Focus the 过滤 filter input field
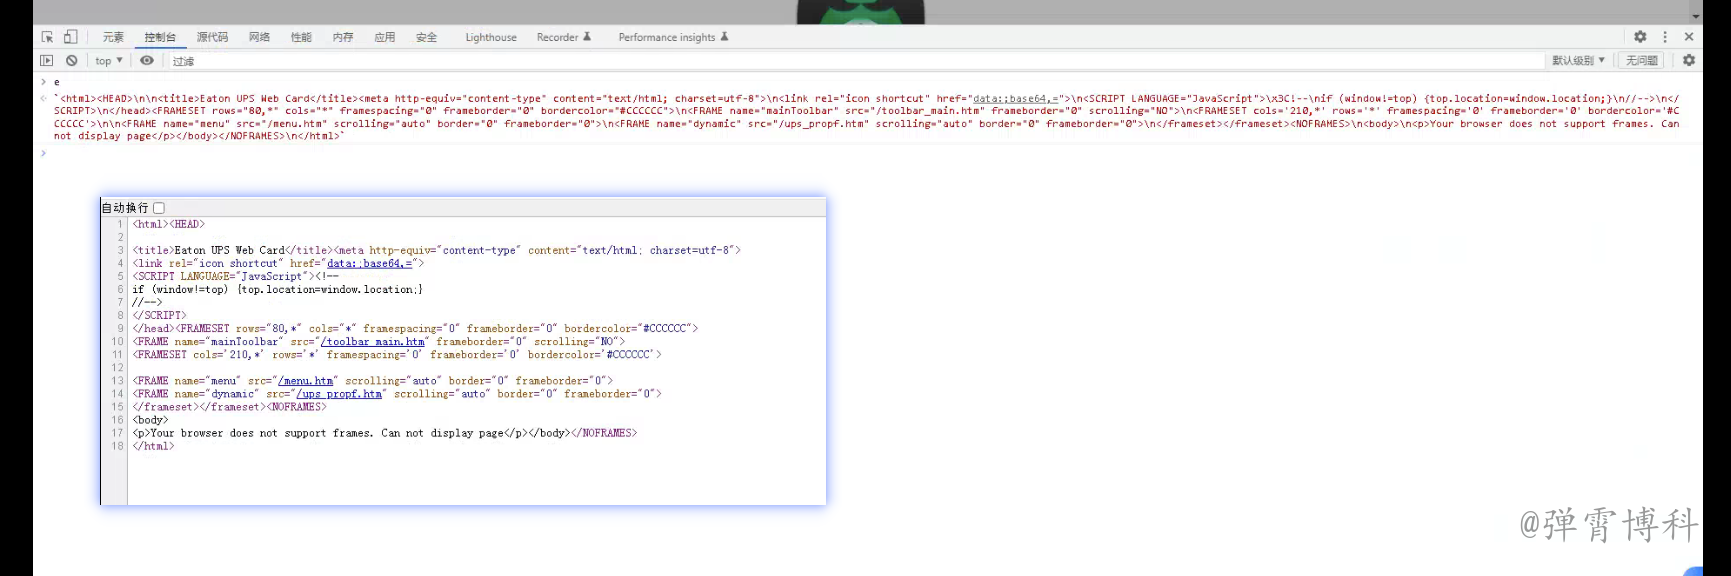This screenshot has width=1731, height=576. coord(856,61)
